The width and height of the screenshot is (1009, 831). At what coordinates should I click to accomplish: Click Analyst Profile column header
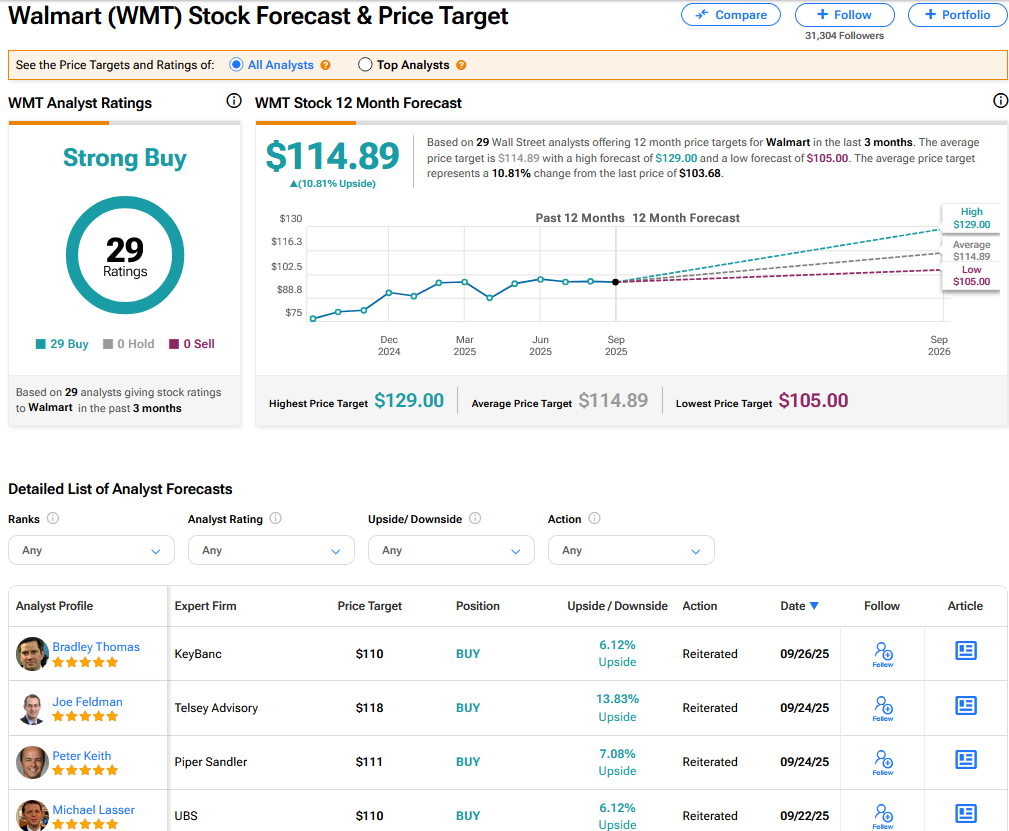(x=54, y=606)
